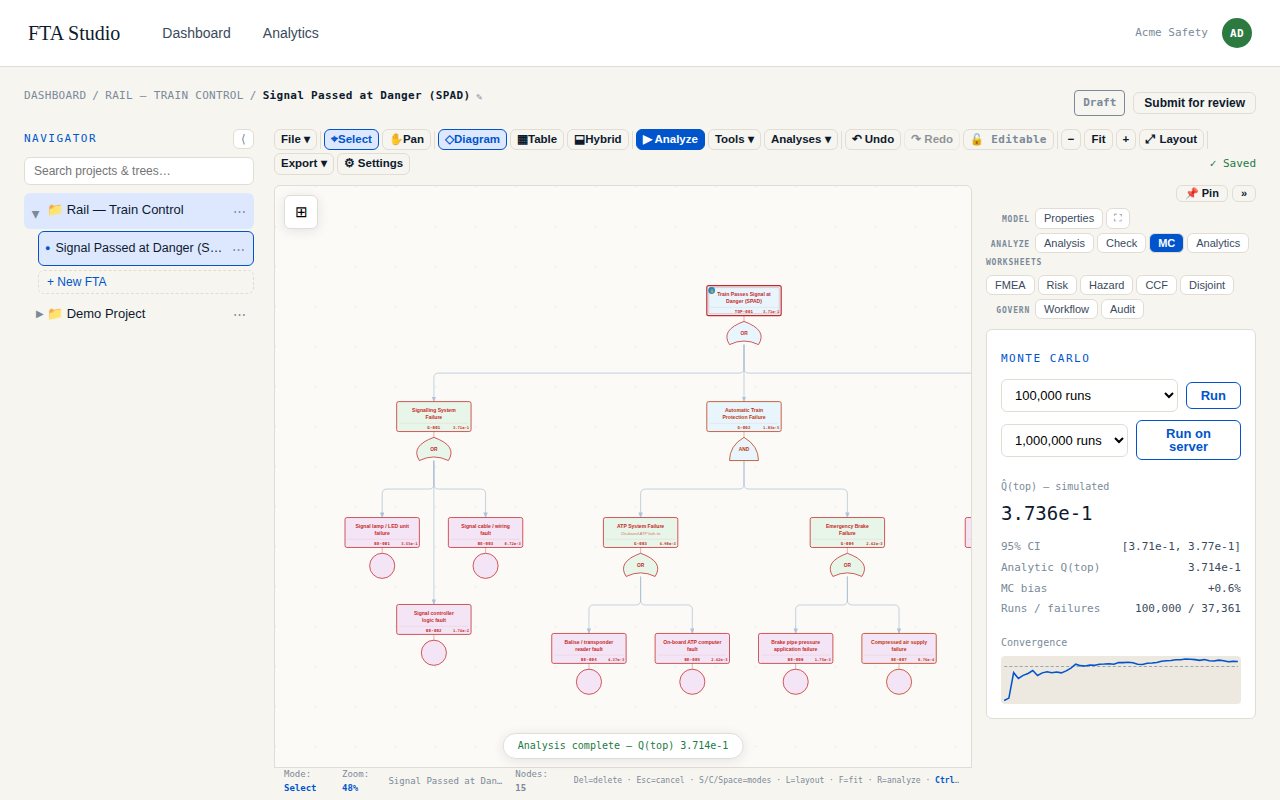The width and height of the screenshot is (1280, 800).
Task: Open the 1,000,000 runs server dropdown
Action: point(1064,440)
